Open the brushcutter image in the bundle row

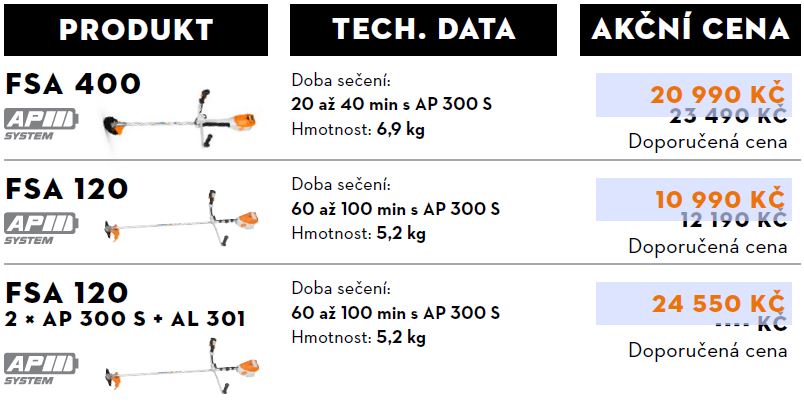tap(180, 366)
